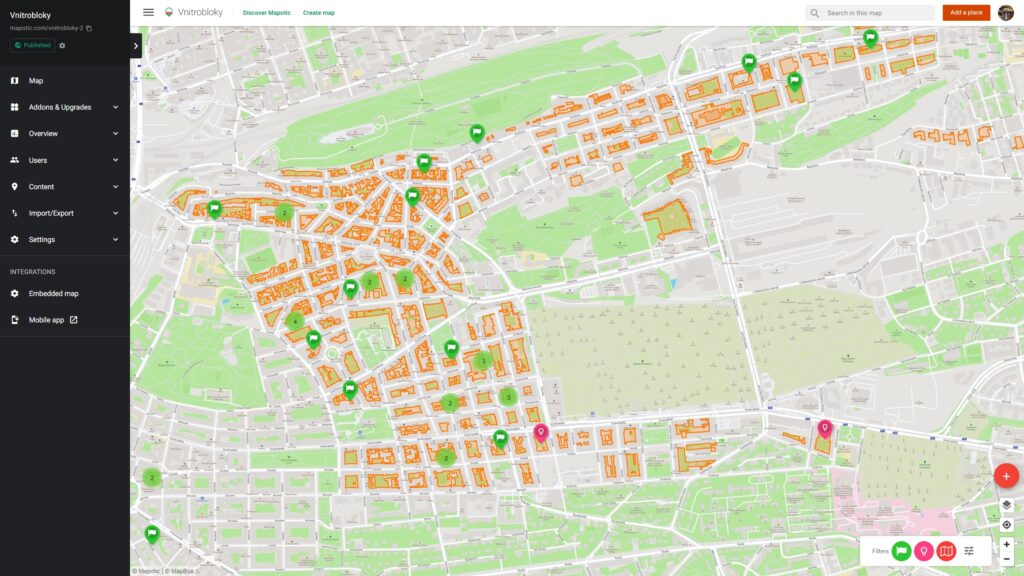Open the user avatar menu
The width and height of the screenshot is (1024, 576).
(x=1006, y=12)
